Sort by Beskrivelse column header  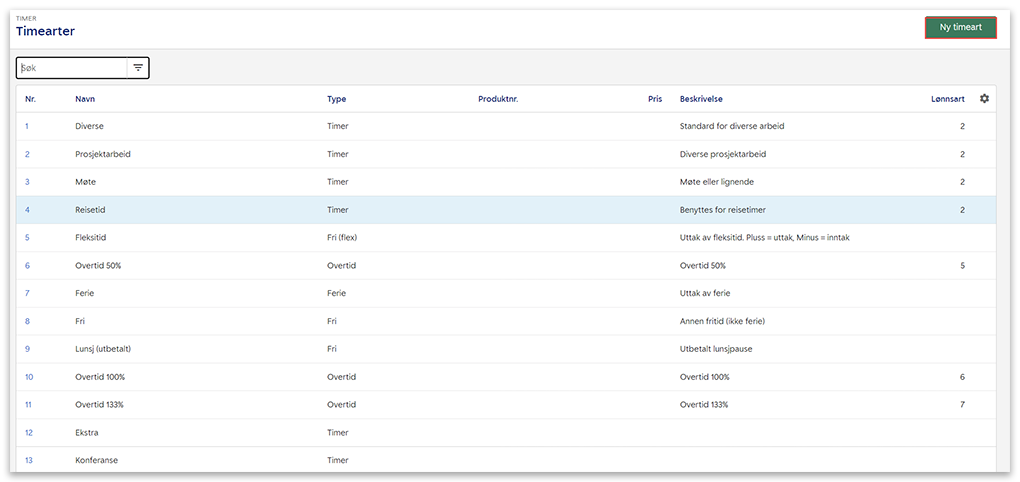click(x=701, y=99)
